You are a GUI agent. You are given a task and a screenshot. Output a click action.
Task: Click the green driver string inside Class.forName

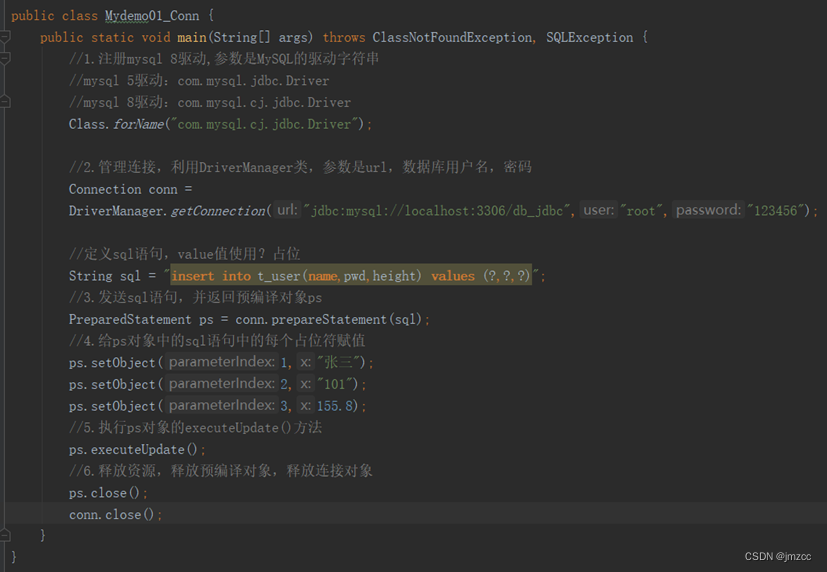click(264, 124)
